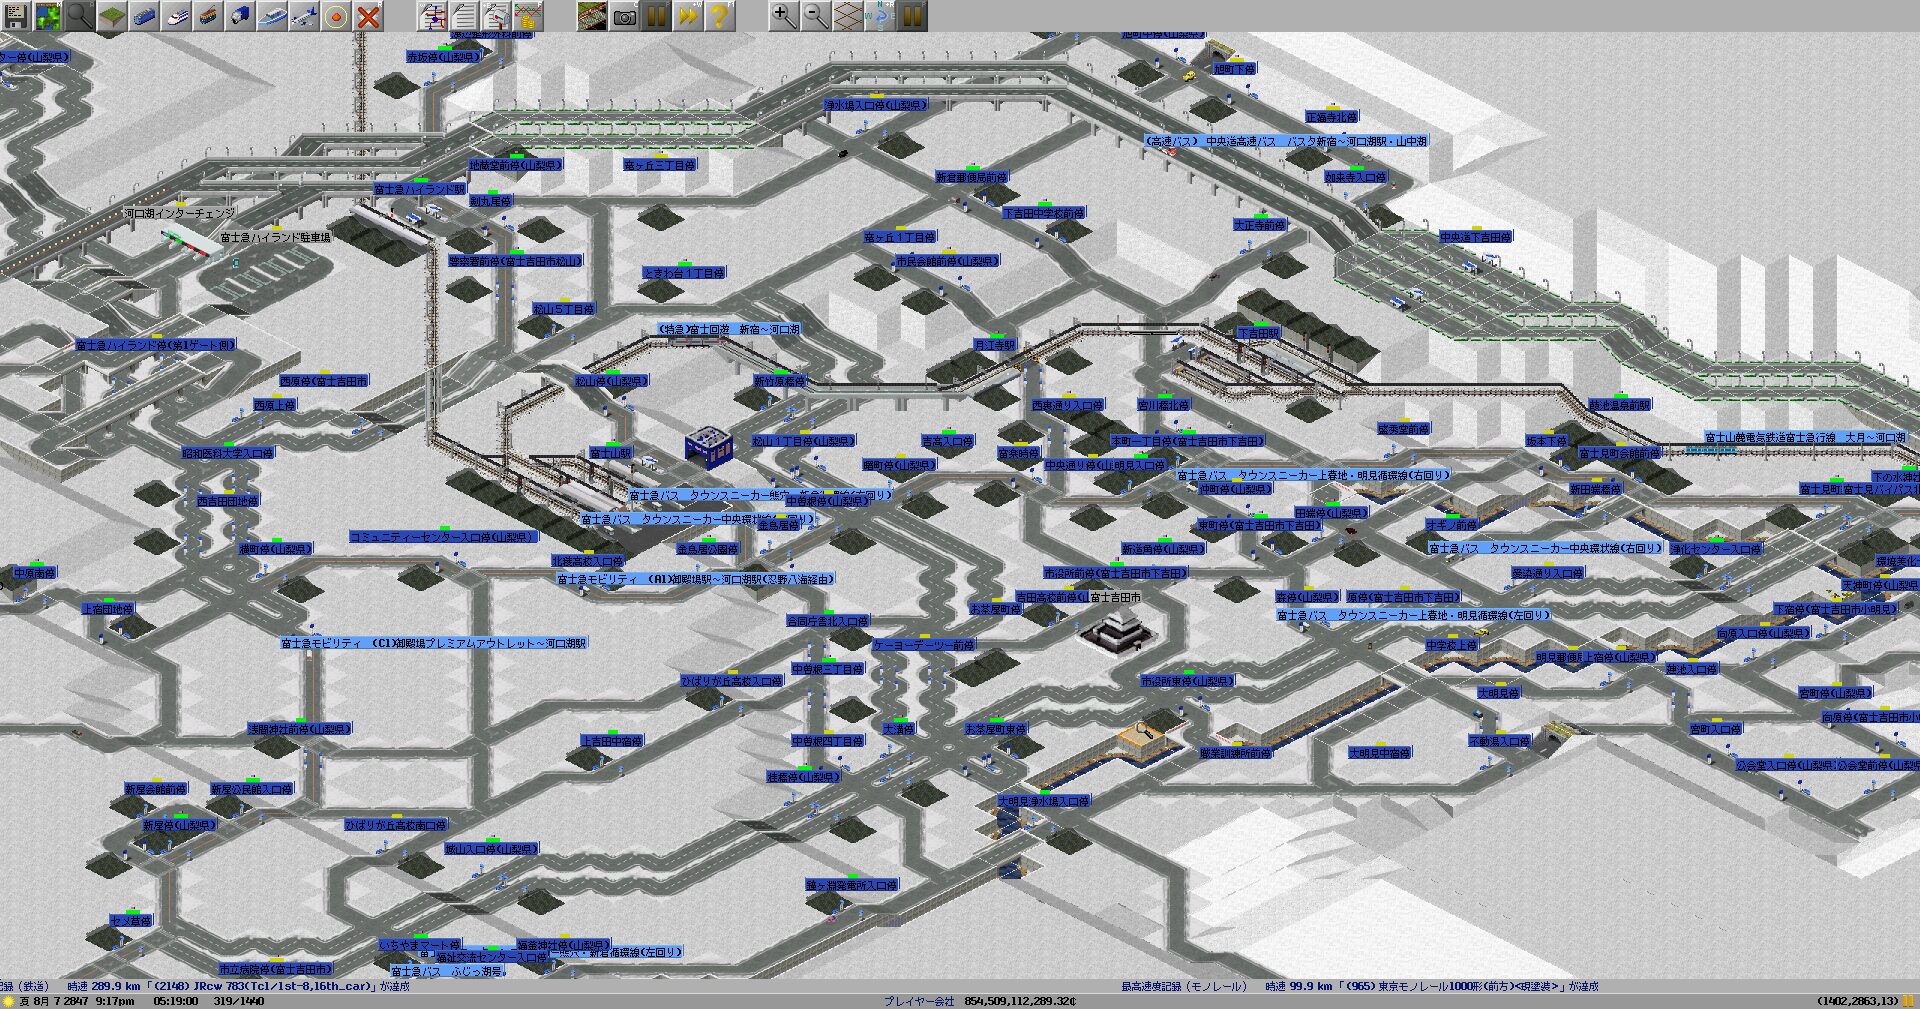Toggle fast forward mode

(x=688, y=16)
